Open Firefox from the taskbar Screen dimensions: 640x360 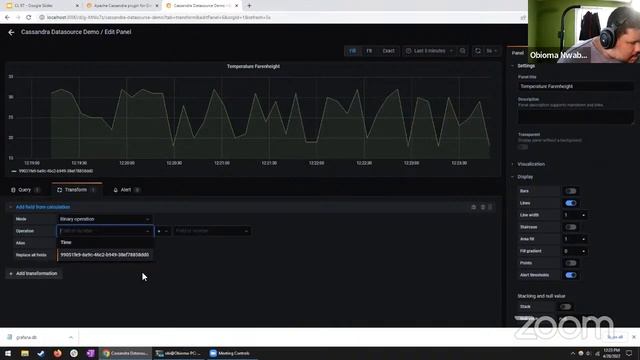[x=58, y=353]
